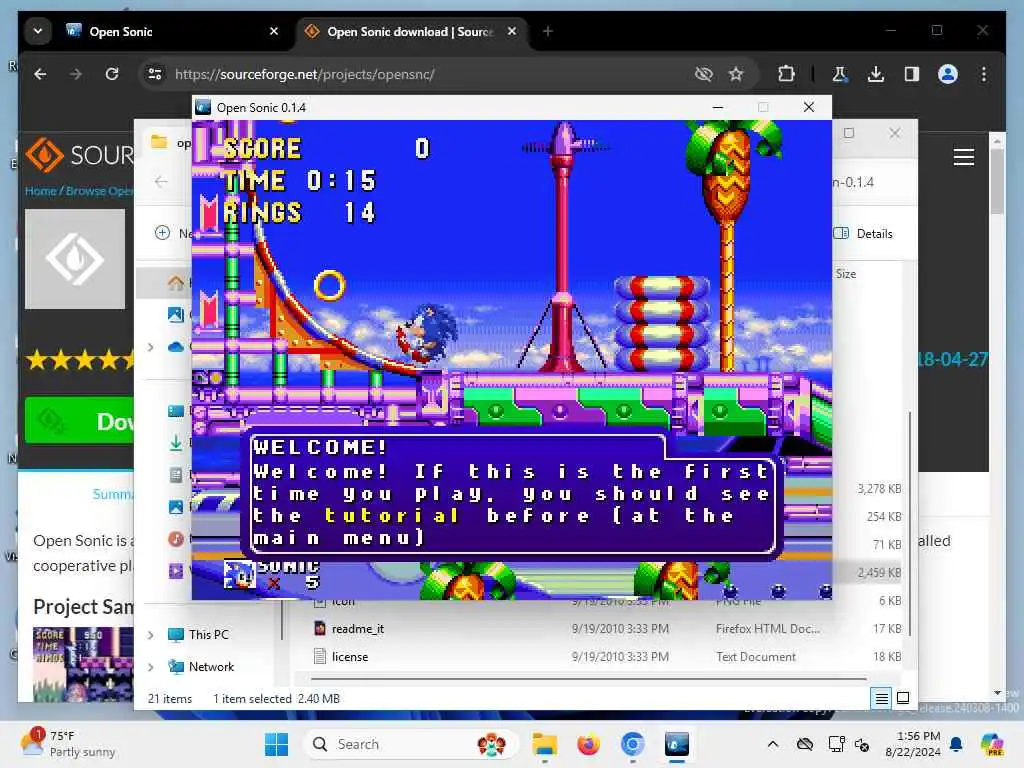Open Chrome from taskbar
The width and height of the screenshot is (1024, 768).
click(632, 744)
